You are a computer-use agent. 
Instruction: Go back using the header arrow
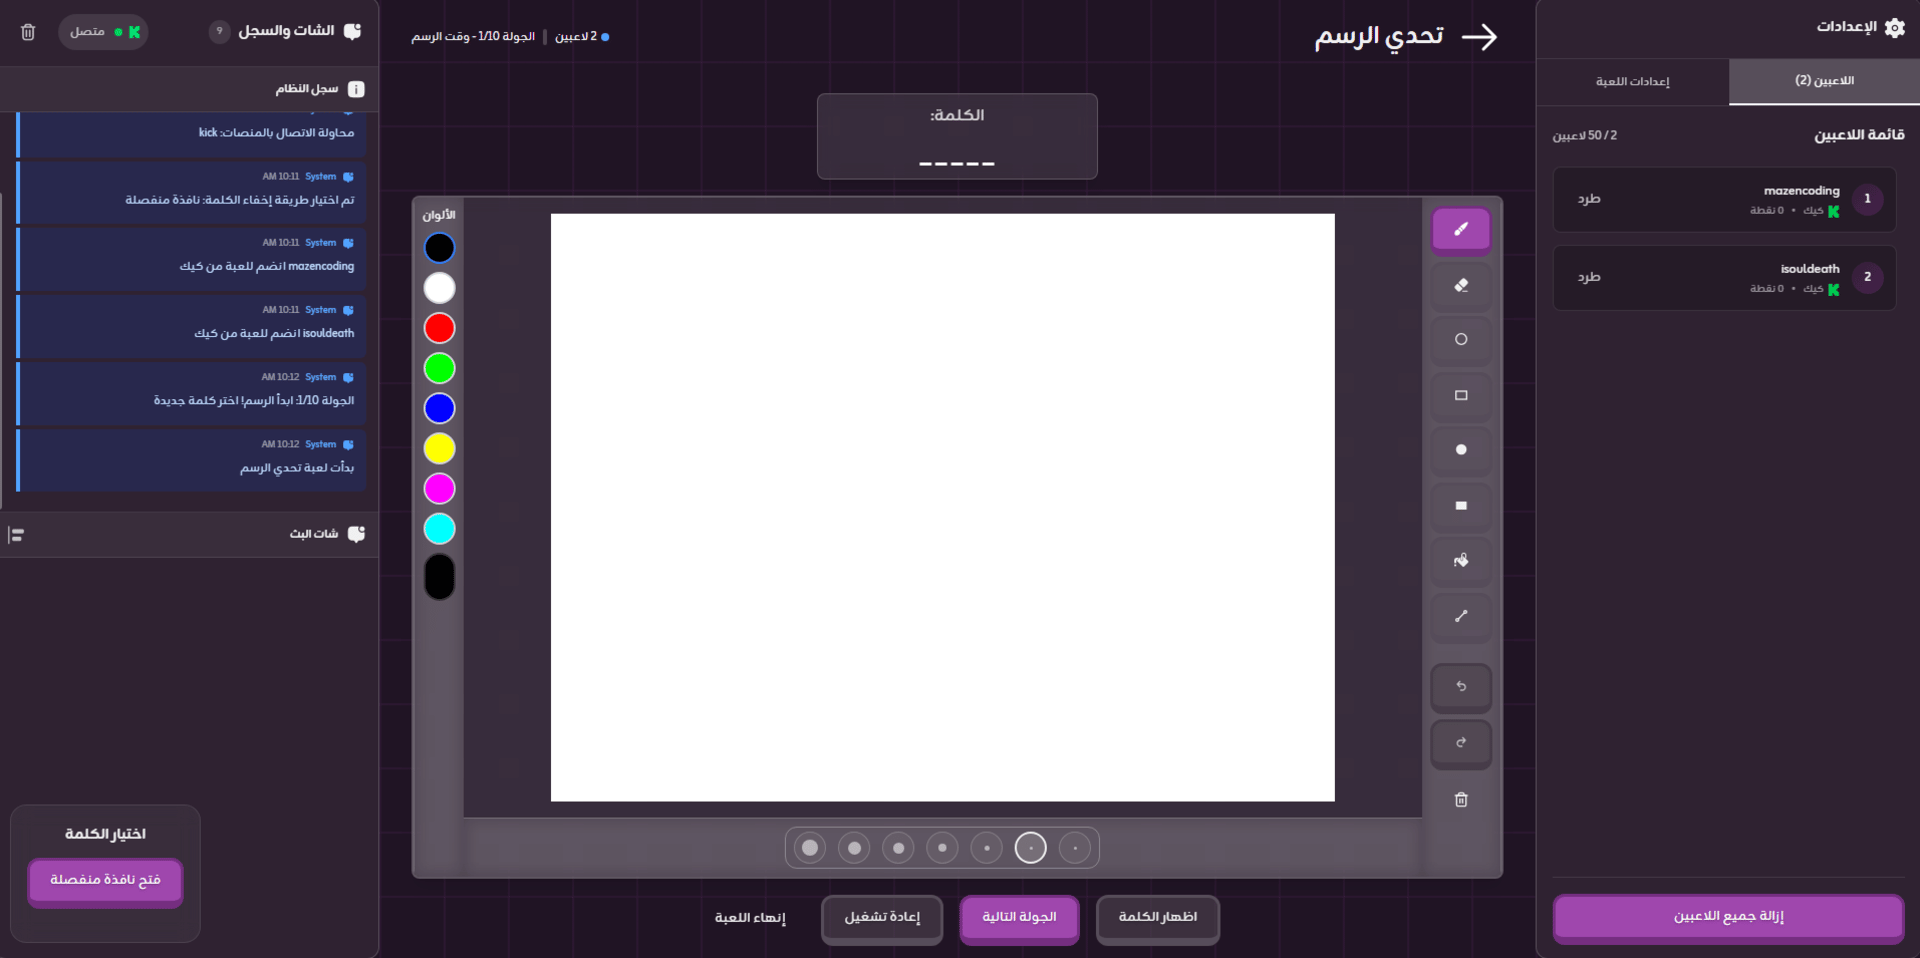point(1479,37)
